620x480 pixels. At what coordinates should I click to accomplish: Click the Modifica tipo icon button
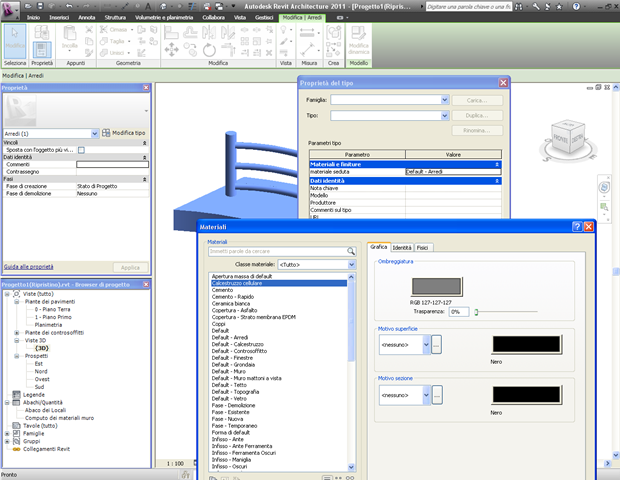click(x=106, y=132)
